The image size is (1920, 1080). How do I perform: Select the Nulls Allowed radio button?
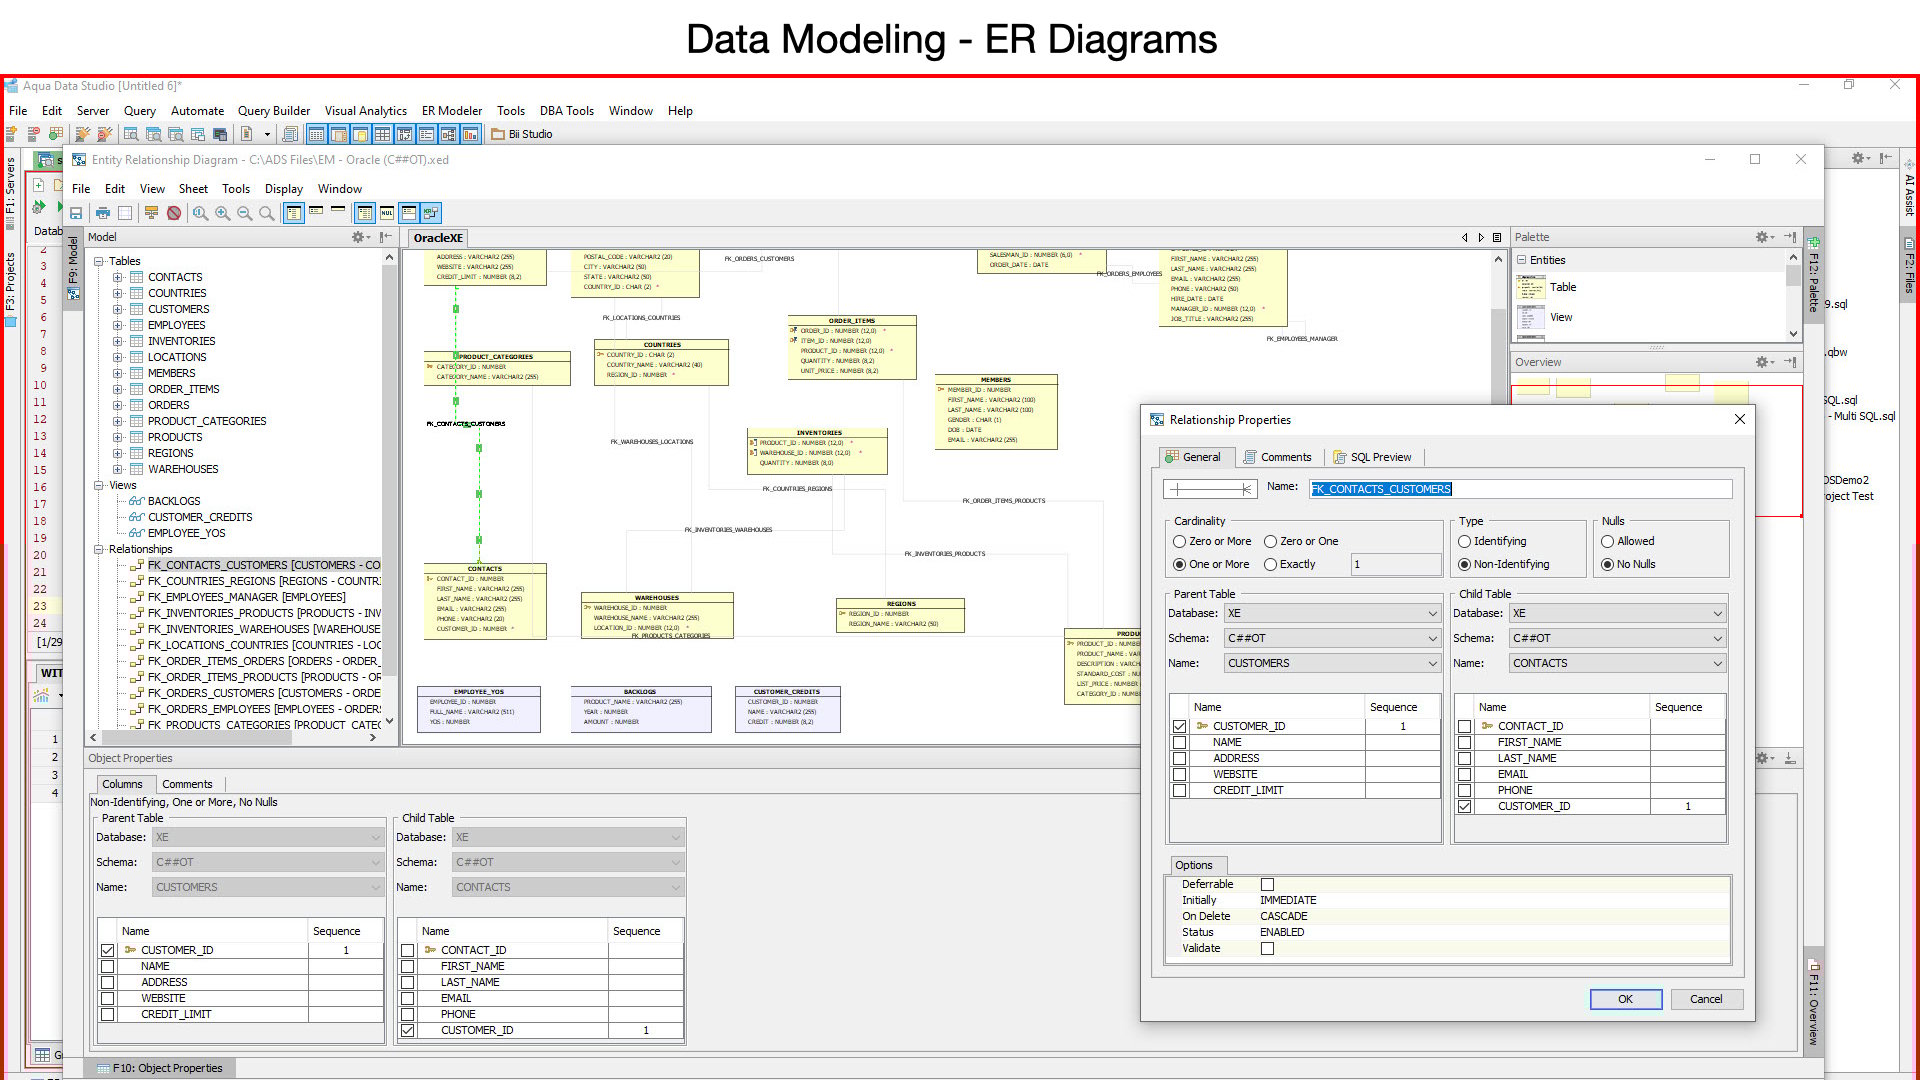tap(1607, 541)
